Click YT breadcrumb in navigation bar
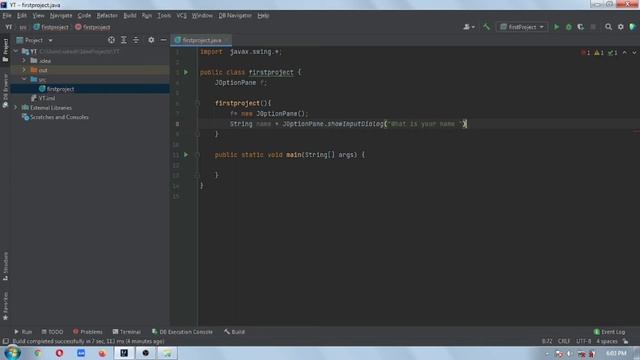Image resolution: width=640 pixels, height=360 pixels. tap(9, 27)
